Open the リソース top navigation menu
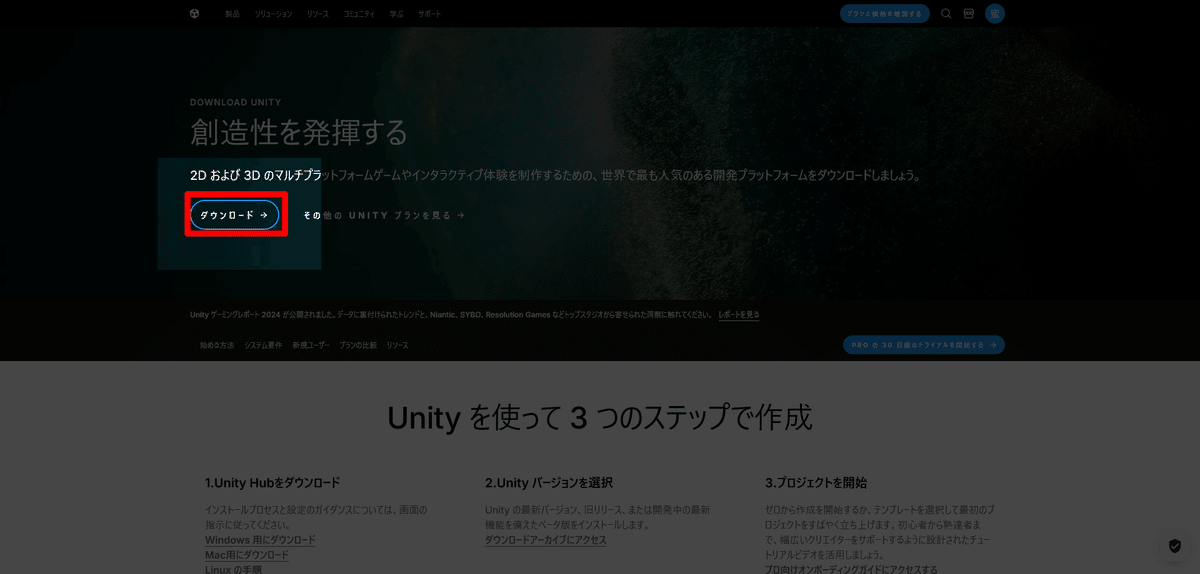This screenshot has height=574, width=1200. click(318, 14)
